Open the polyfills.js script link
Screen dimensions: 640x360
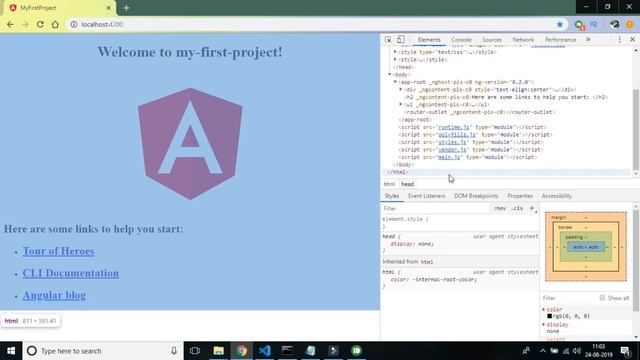pyautogui.click(x=456, y=134)
